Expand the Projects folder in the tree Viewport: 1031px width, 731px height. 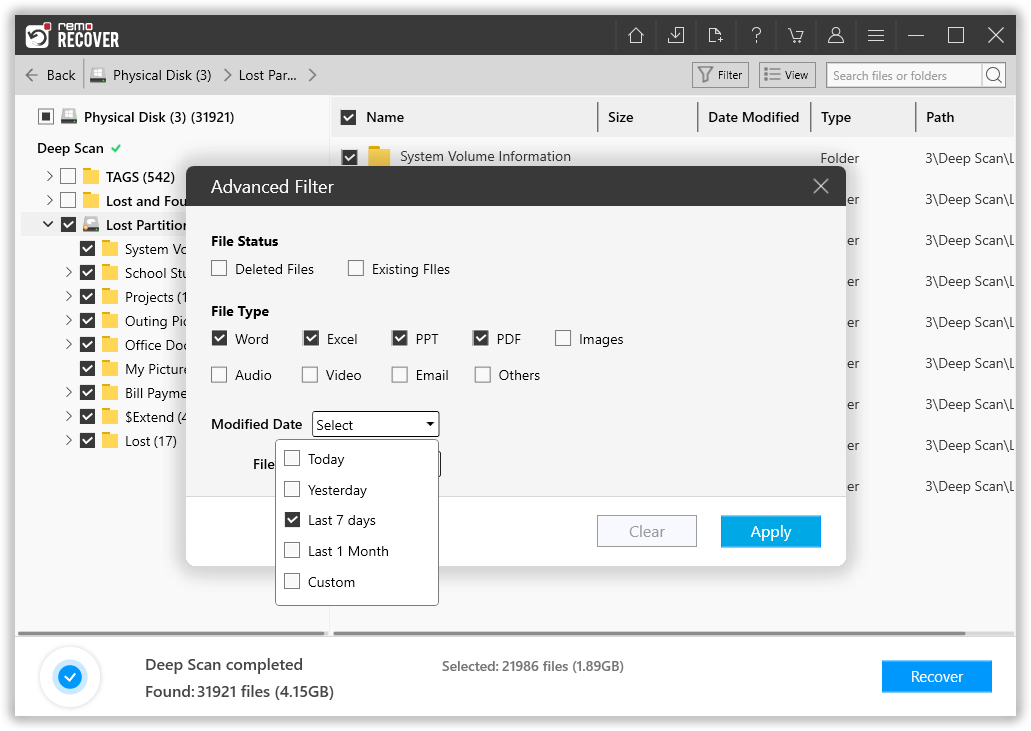pos(68,296)
